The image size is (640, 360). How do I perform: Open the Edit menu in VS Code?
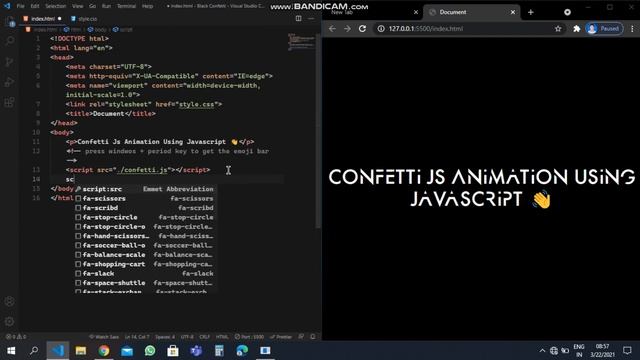pyautogui.click(x=35, y=6)
